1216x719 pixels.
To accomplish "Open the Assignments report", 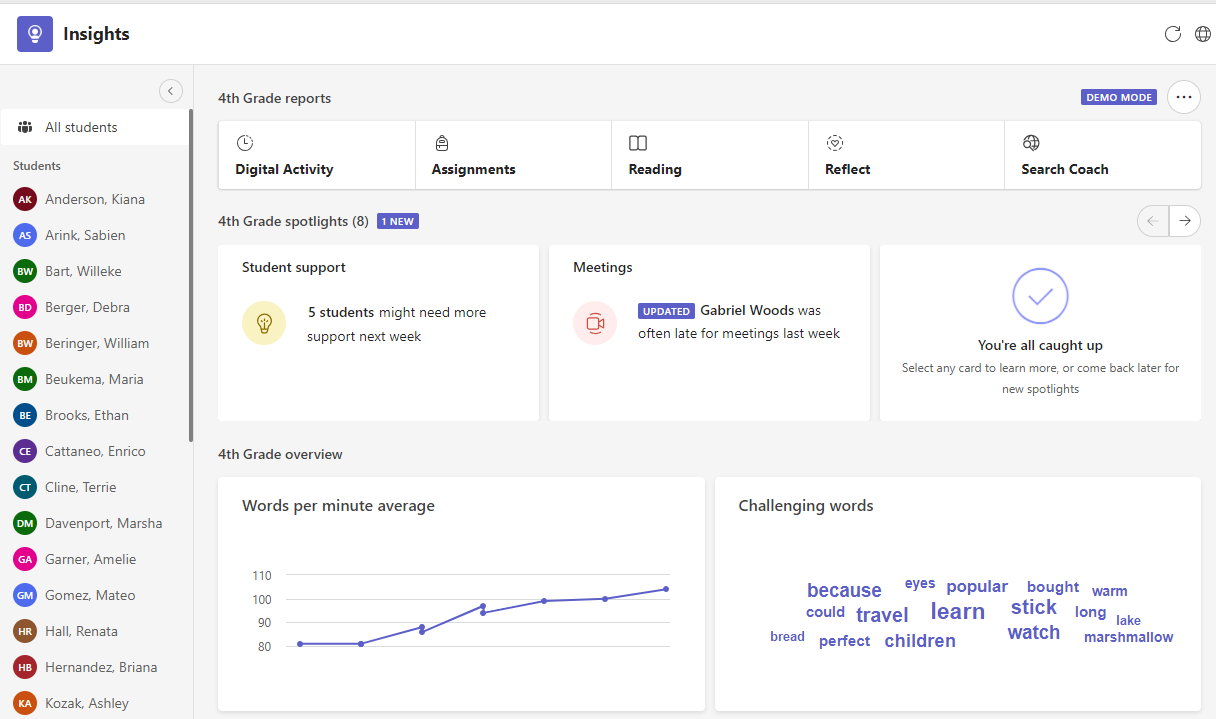I will pos(513,156).
